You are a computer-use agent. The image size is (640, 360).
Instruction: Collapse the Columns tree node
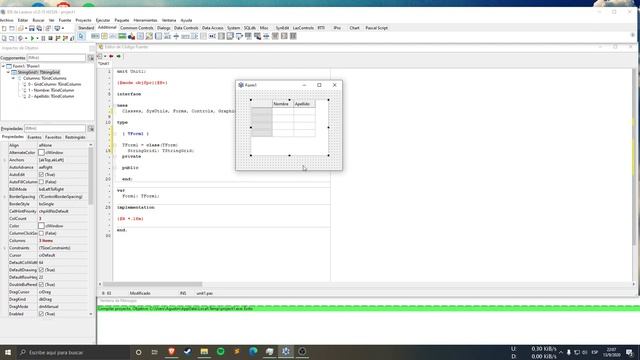point(13,78)
